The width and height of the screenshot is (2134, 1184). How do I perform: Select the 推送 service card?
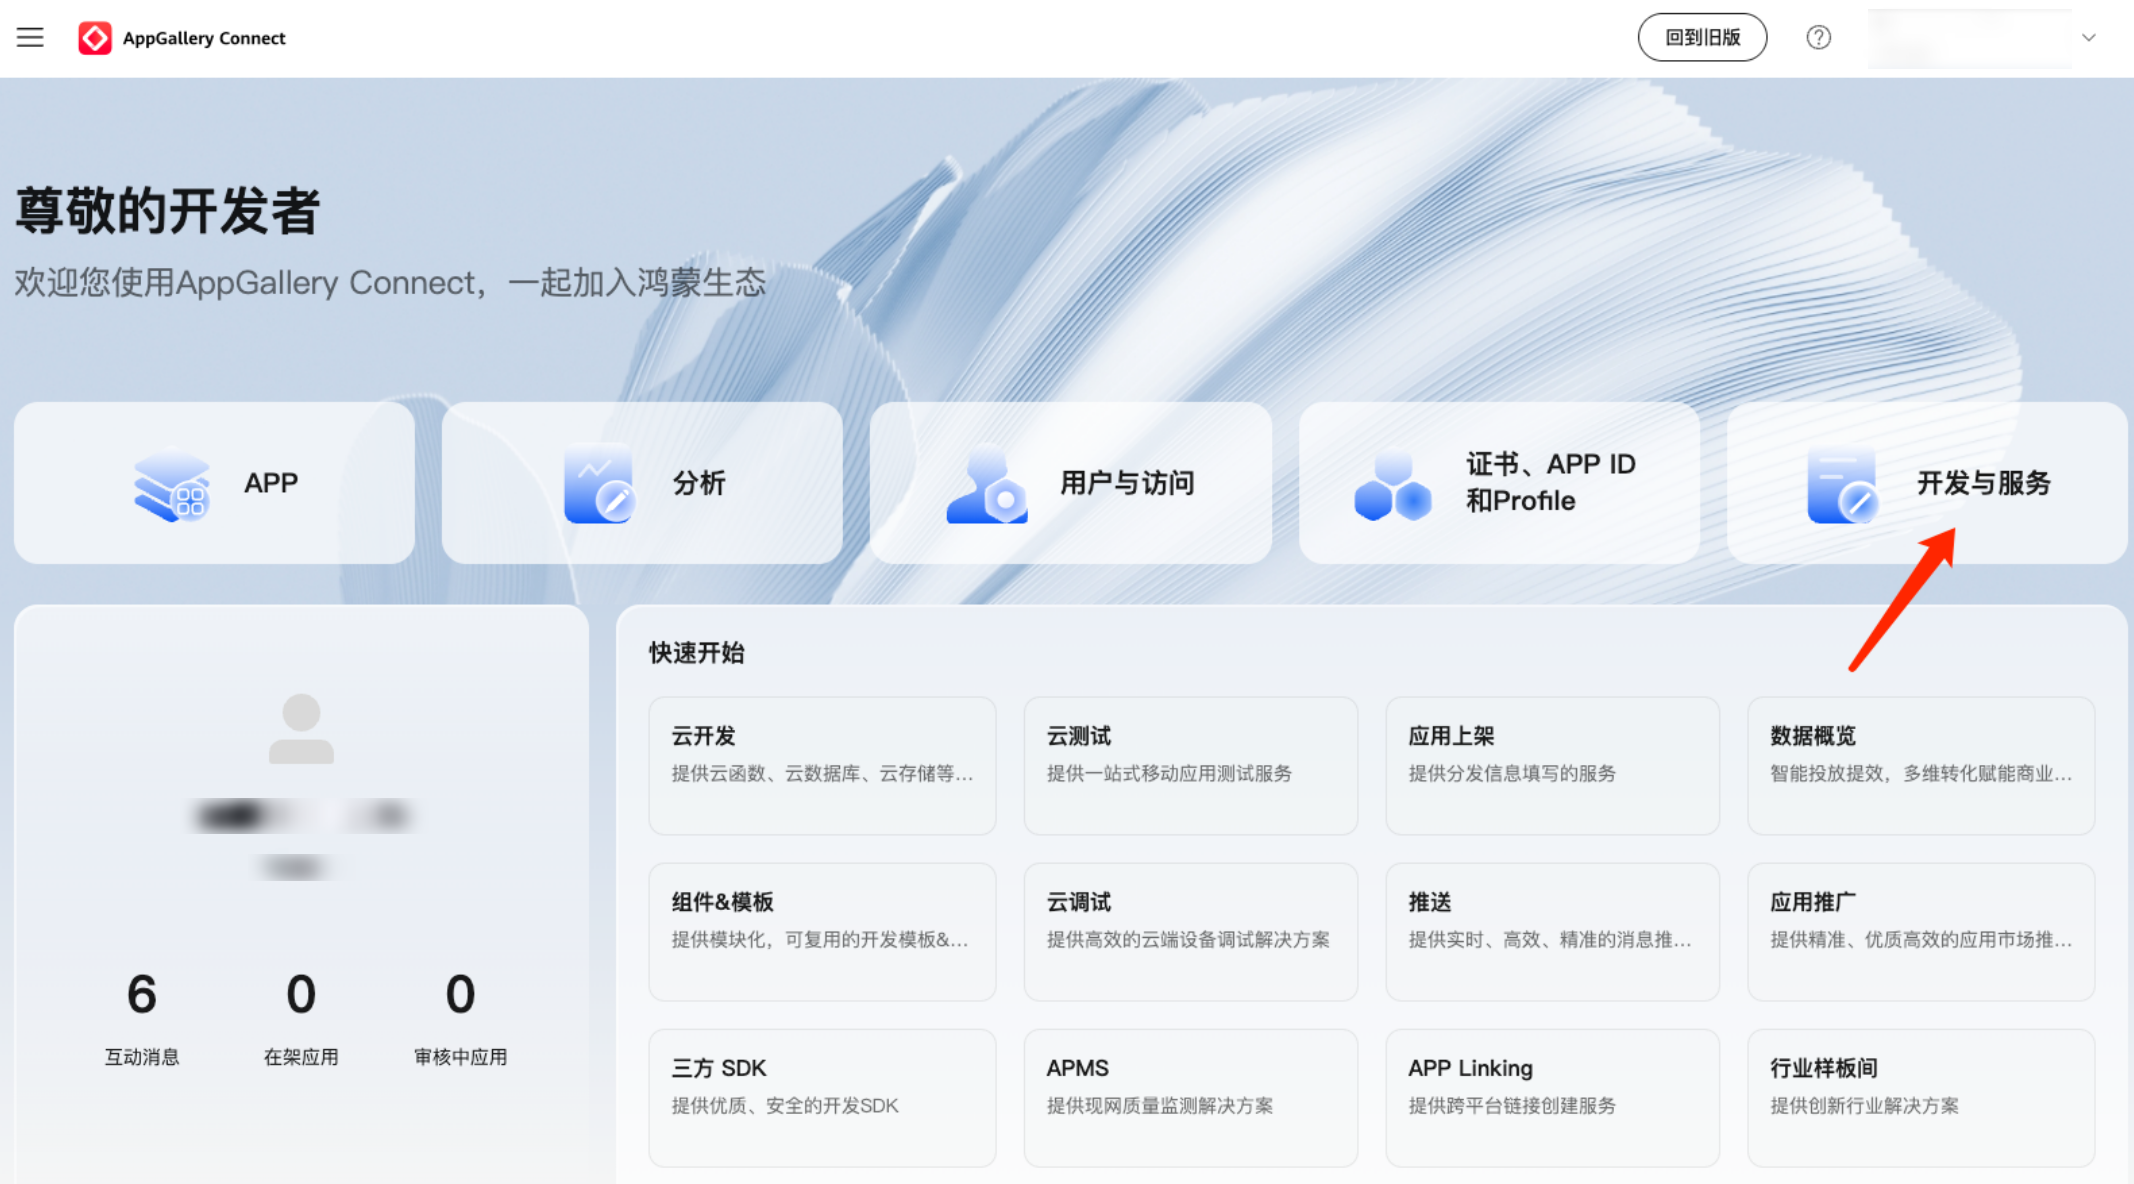tap(1552, 931)
